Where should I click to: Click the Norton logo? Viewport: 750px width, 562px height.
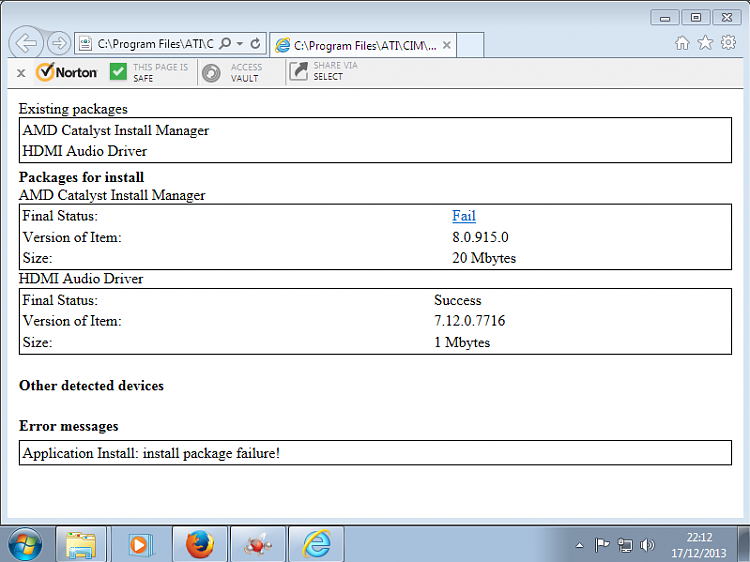(67, 72)
